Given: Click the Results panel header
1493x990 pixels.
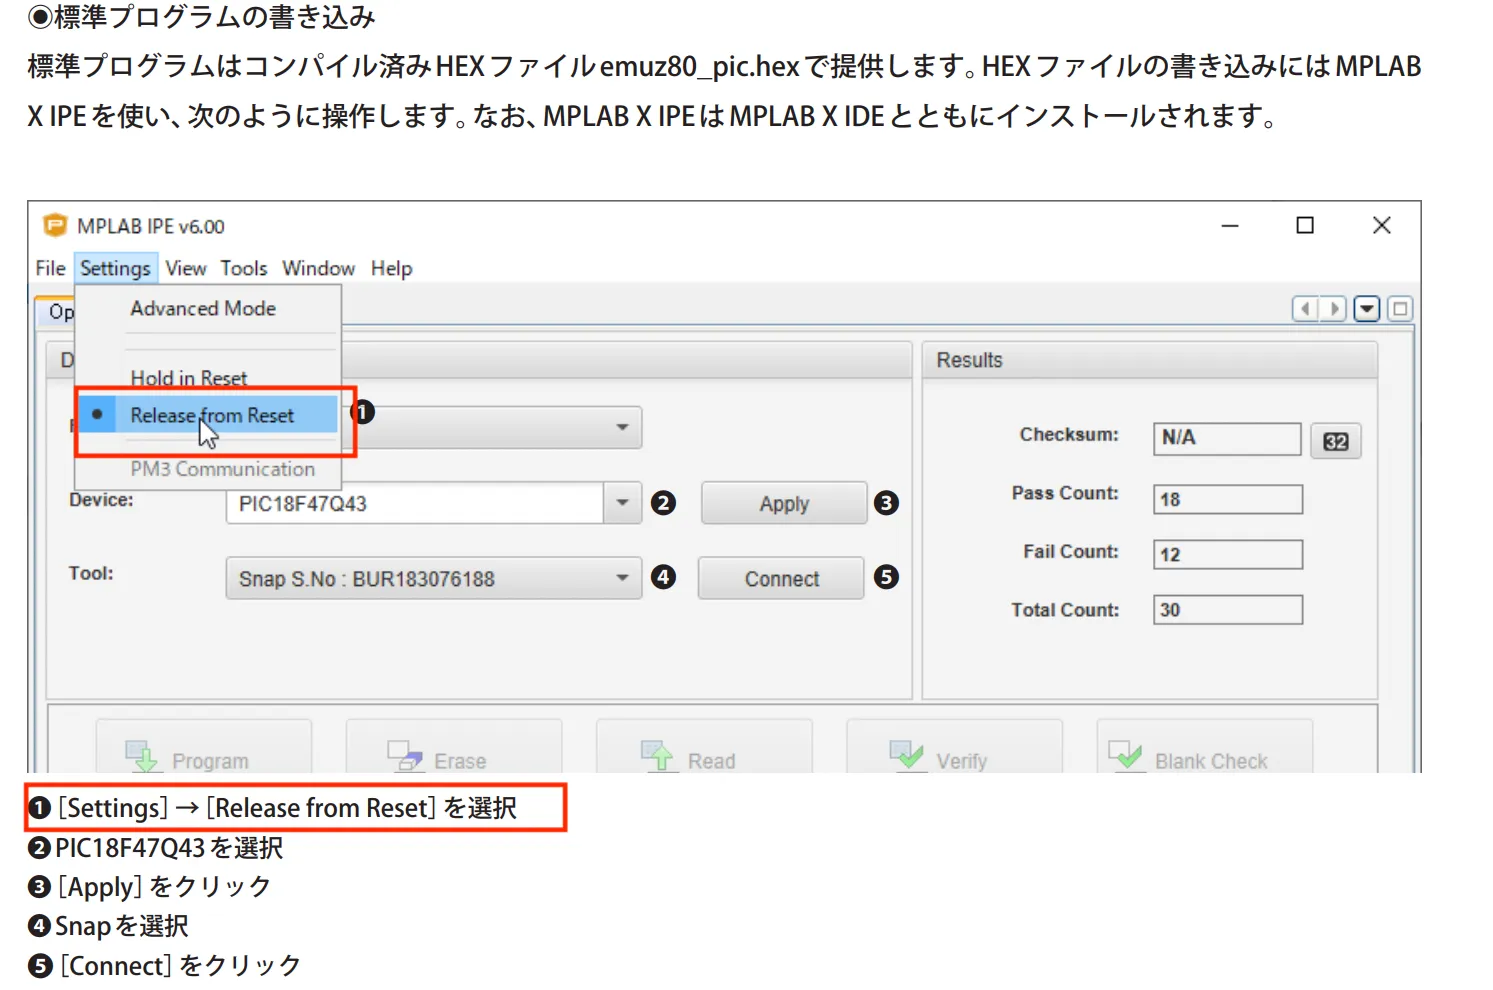Looking at the screenshot, I should click(1149, 360).
